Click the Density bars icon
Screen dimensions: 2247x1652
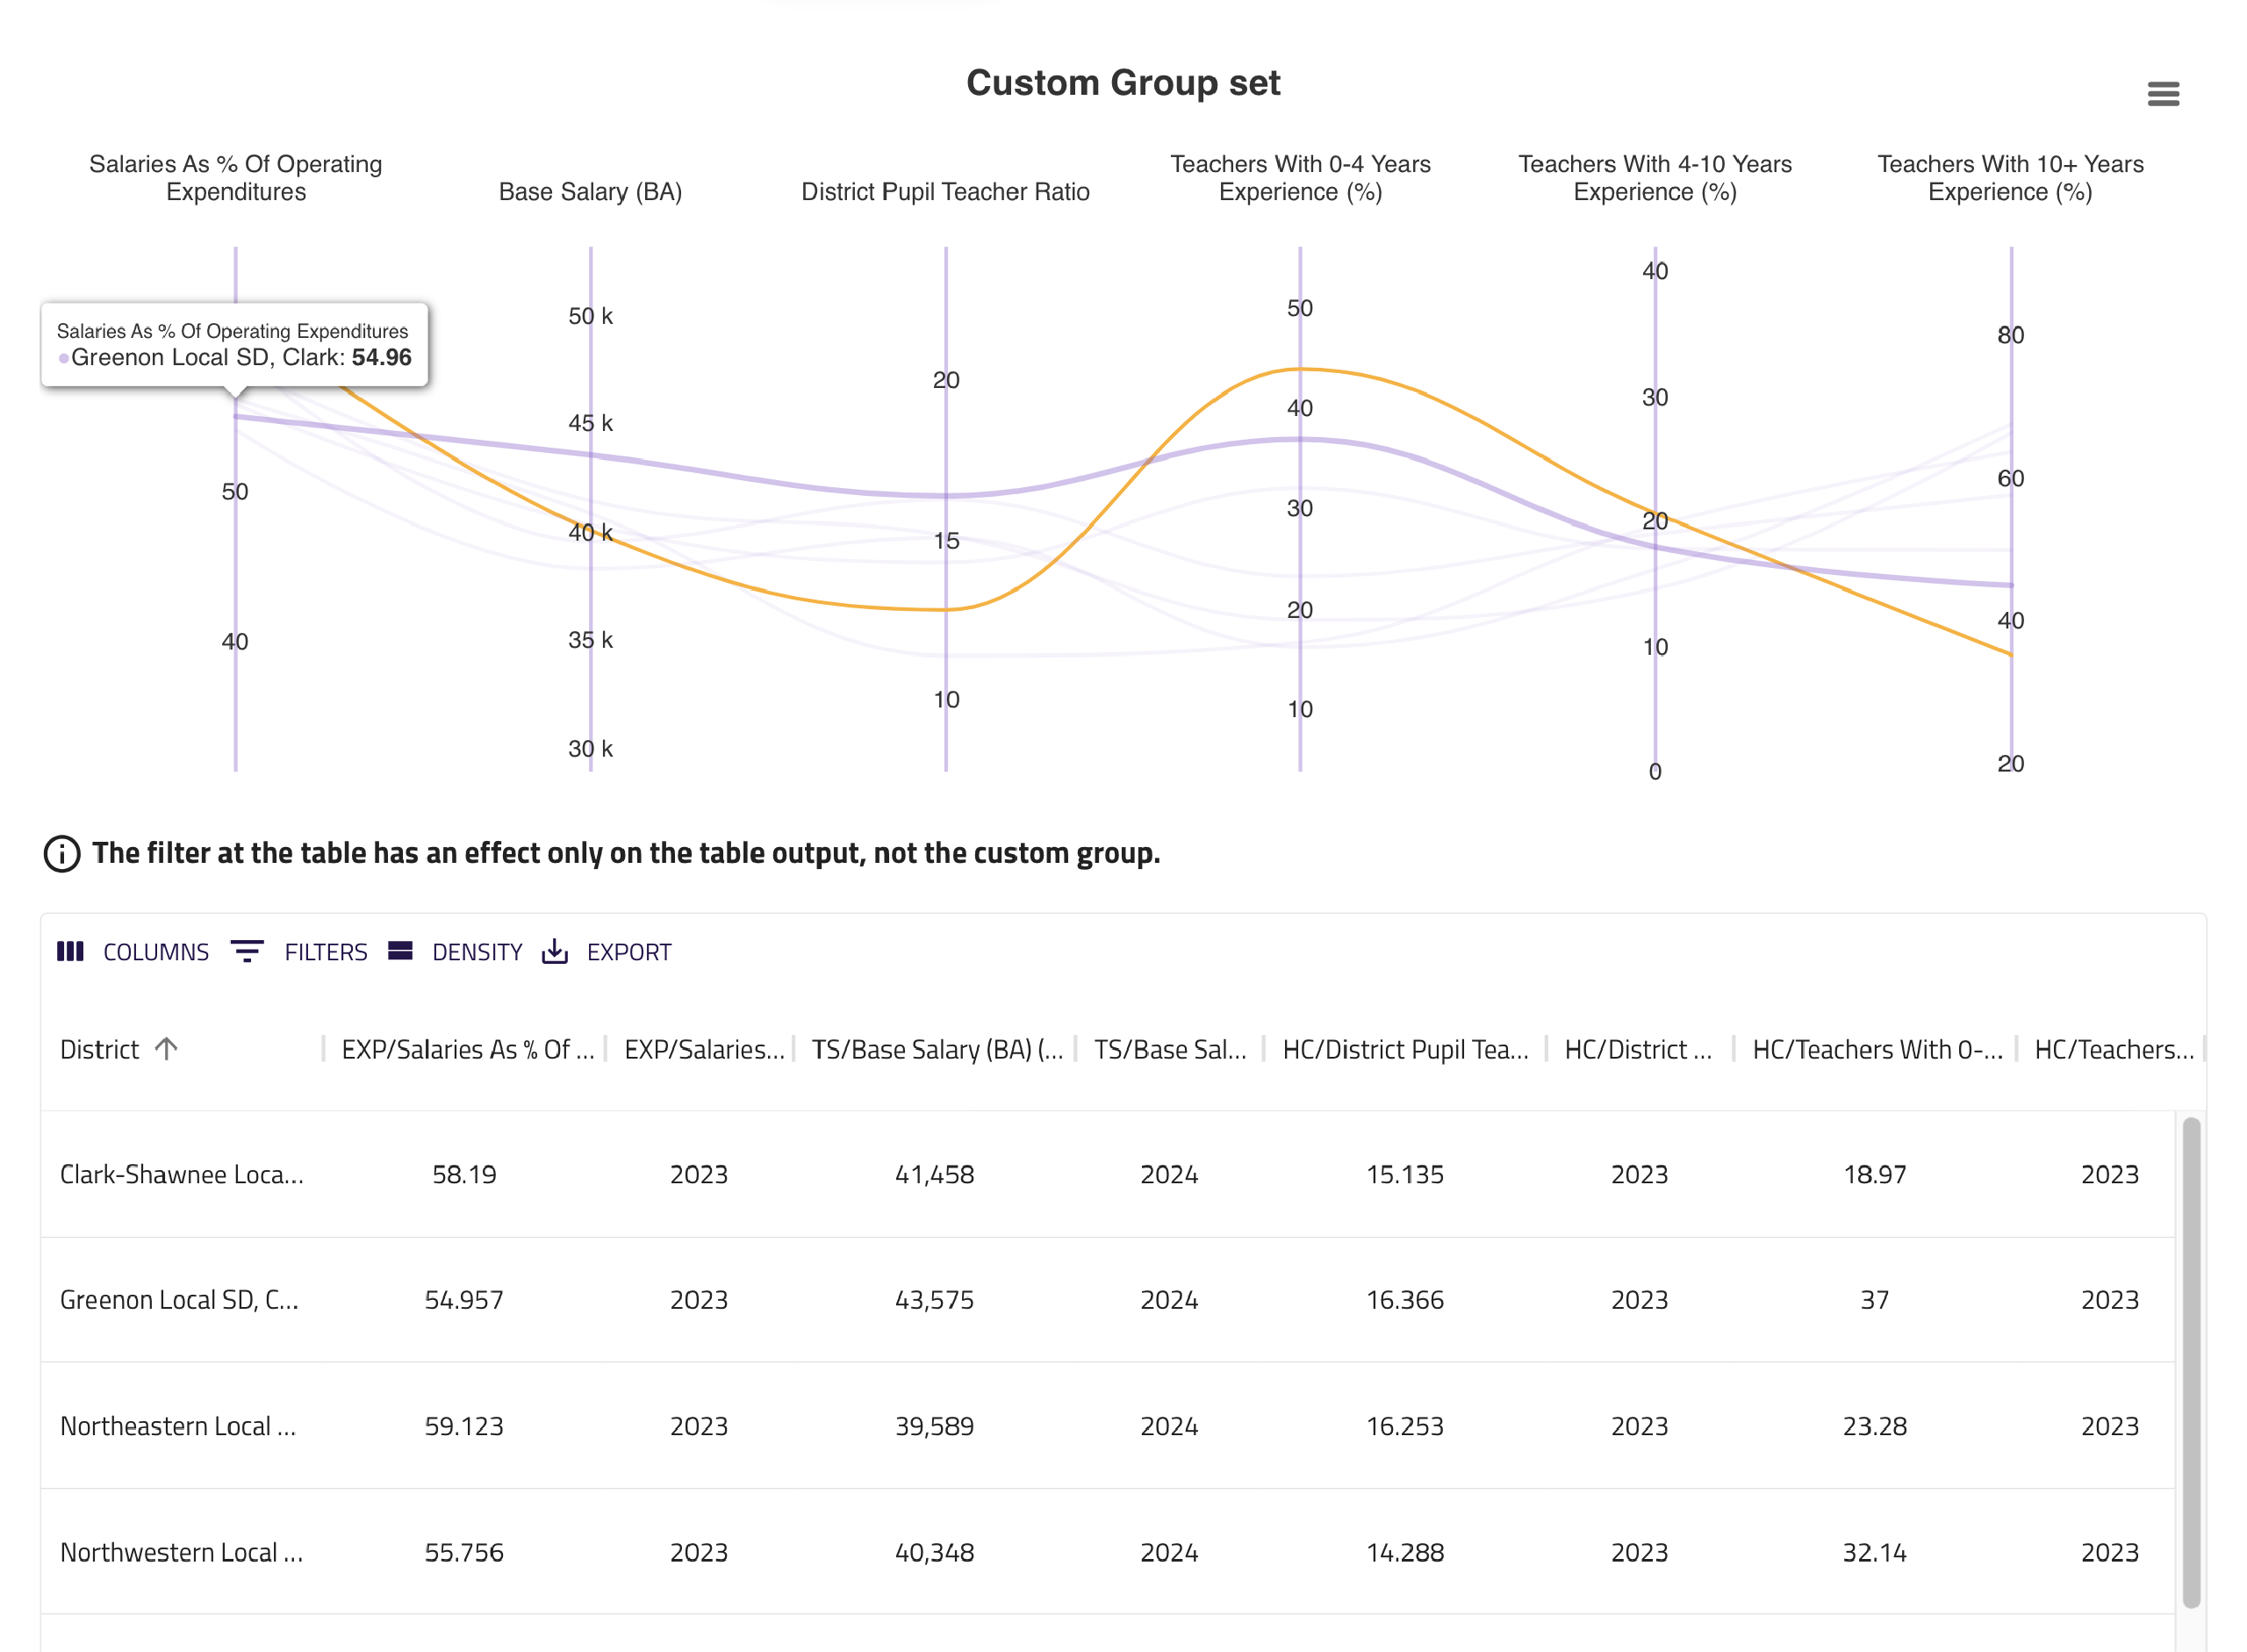400,951
